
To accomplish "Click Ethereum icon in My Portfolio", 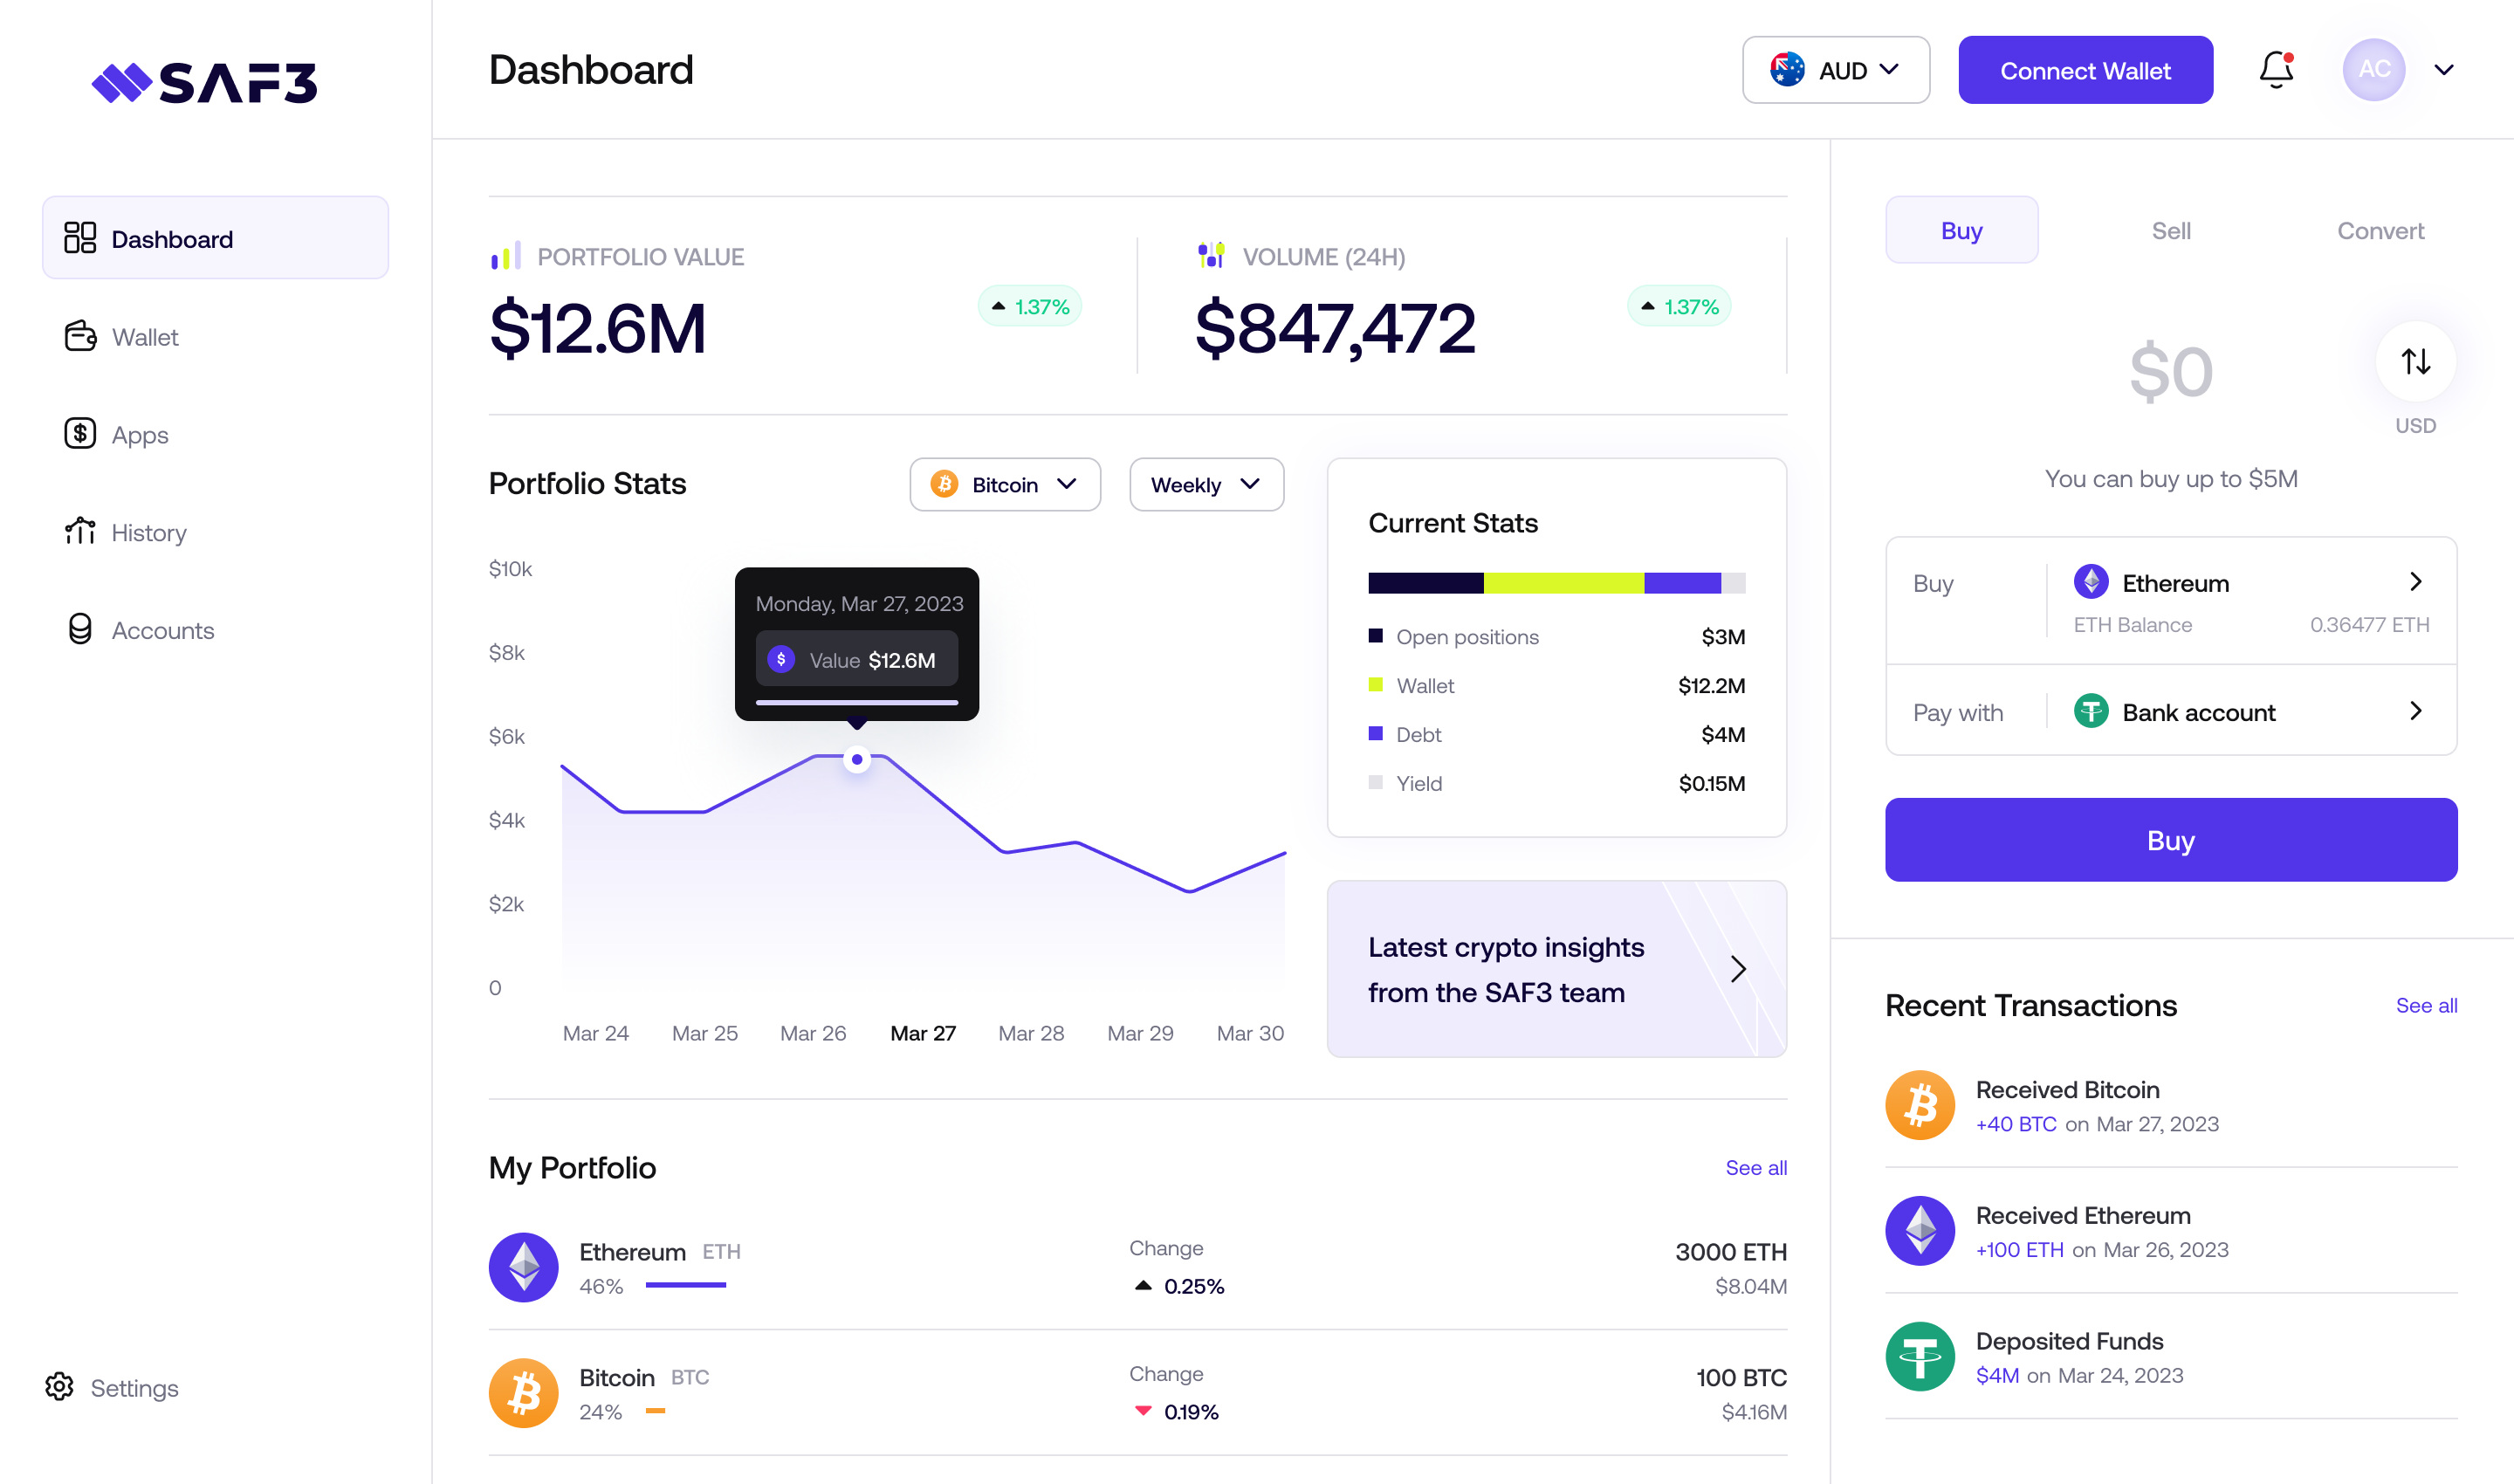I will (524, 1267).
